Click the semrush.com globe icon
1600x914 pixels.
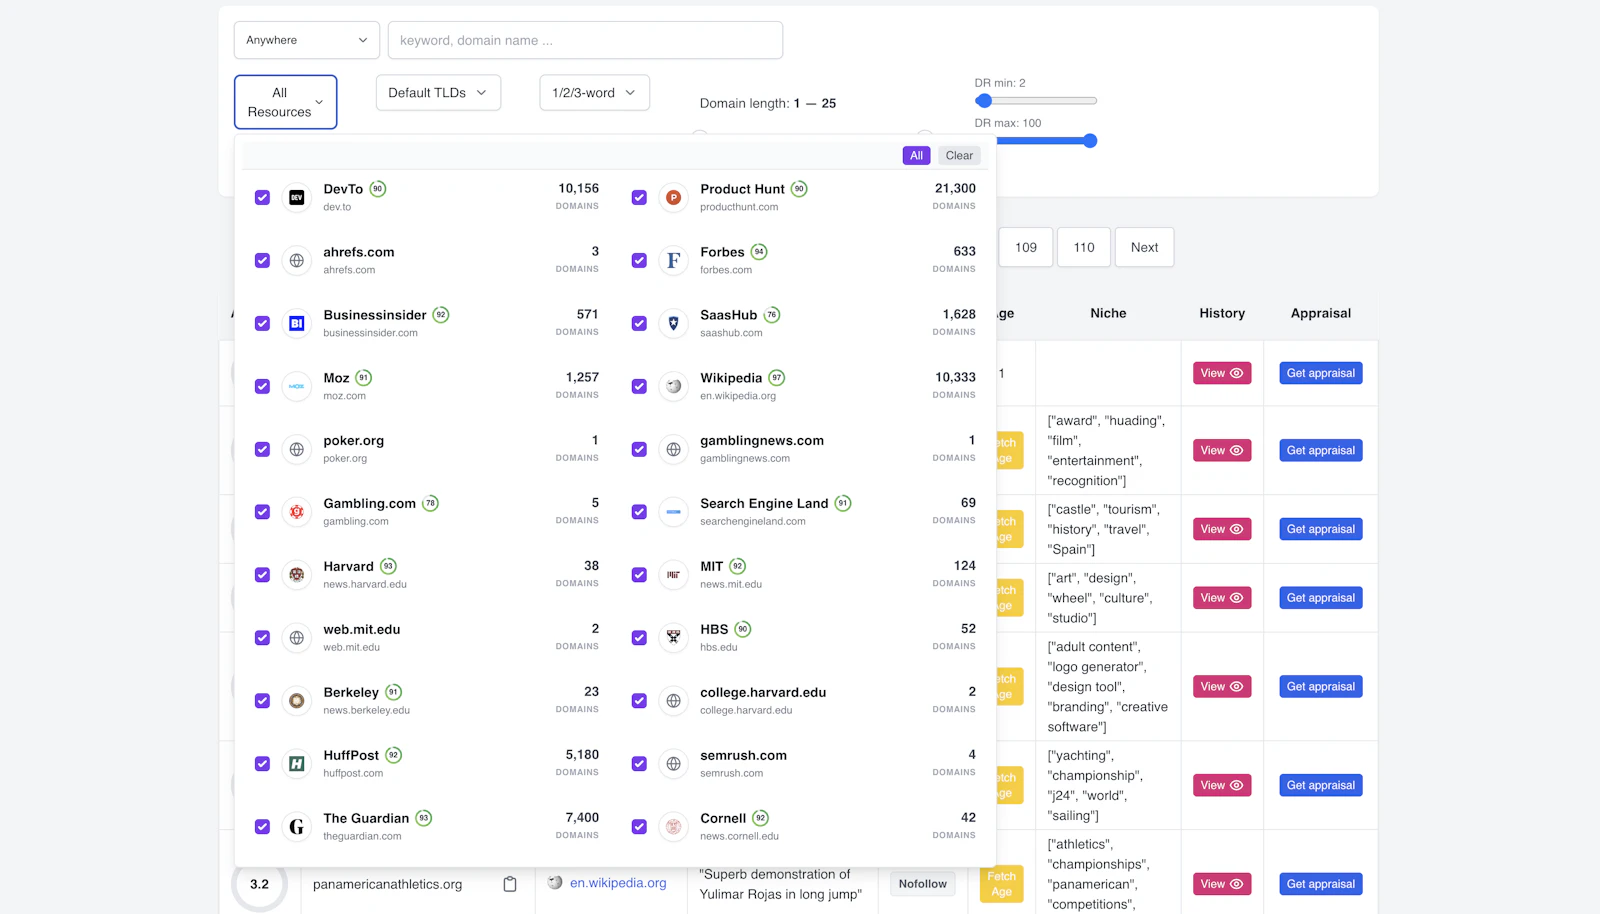[x=674, y=764]
